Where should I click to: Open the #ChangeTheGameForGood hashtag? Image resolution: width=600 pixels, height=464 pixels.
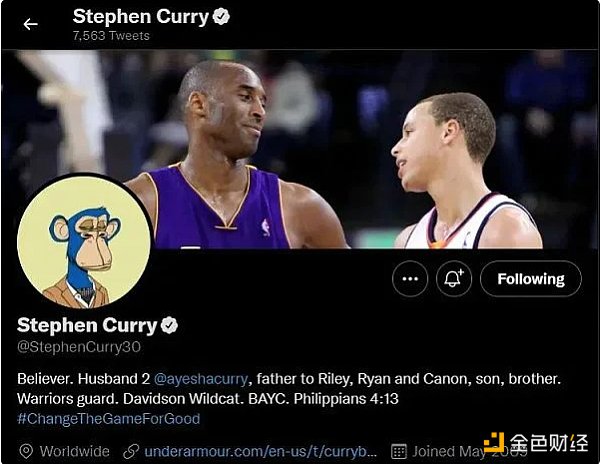109,418
